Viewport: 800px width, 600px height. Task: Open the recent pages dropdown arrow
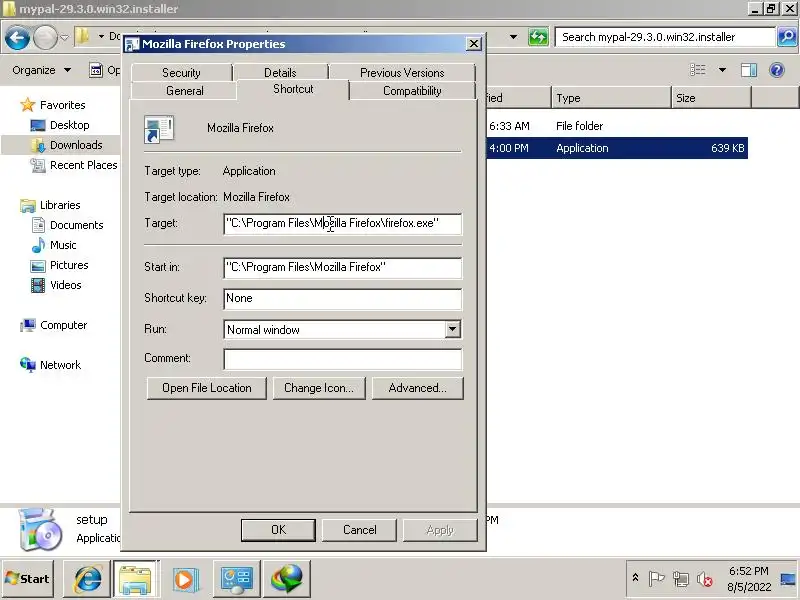click(x=64, y=37)
